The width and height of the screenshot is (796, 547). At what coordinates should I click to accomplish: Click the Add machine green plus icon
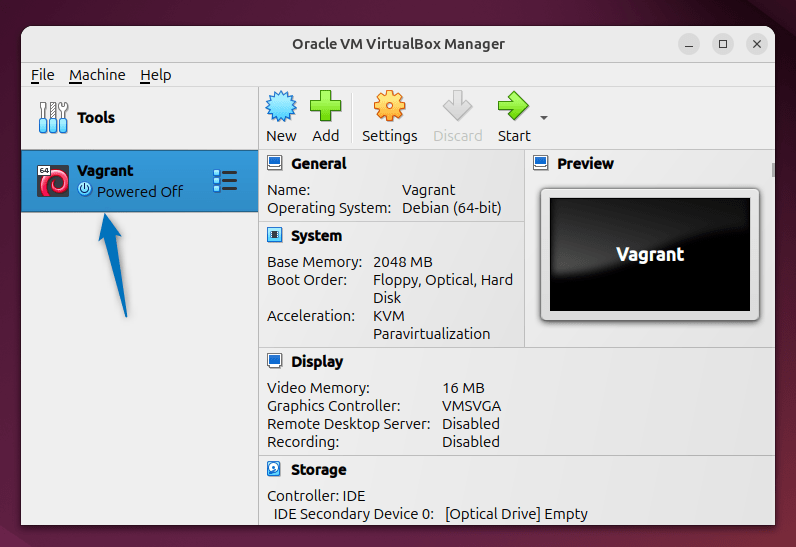[325, 107]
